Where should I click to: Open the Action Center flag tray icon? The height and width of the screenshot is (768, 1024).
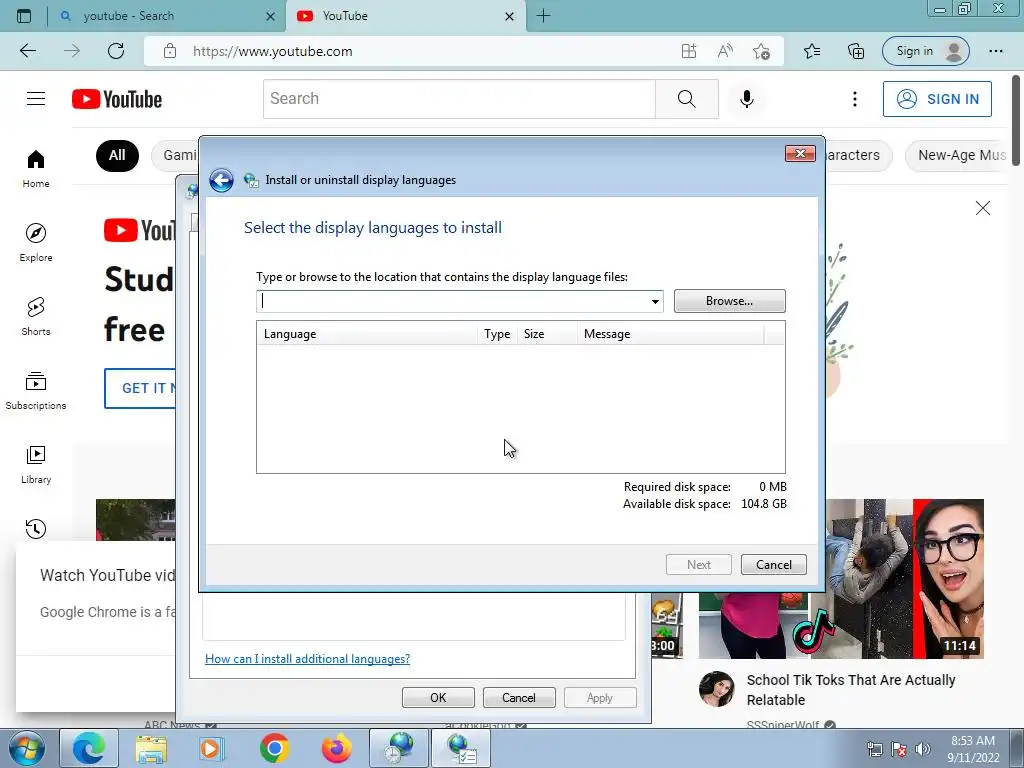(899, 749)
